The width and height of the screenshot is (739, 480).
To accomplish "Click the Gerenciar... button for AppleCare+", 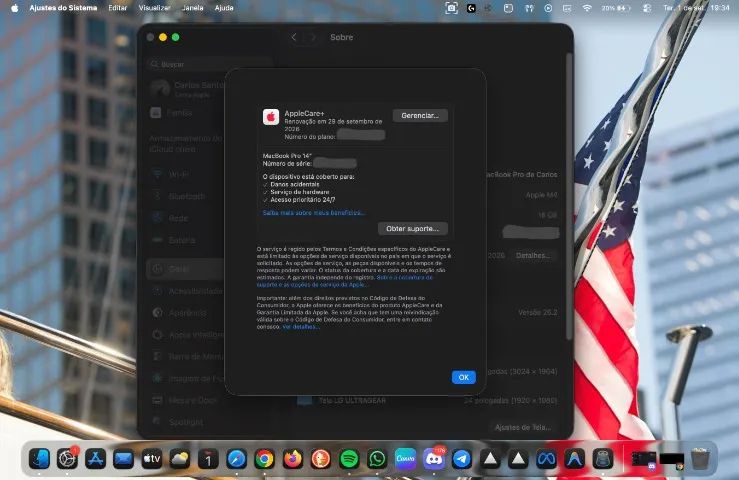I will click(420, 116).
